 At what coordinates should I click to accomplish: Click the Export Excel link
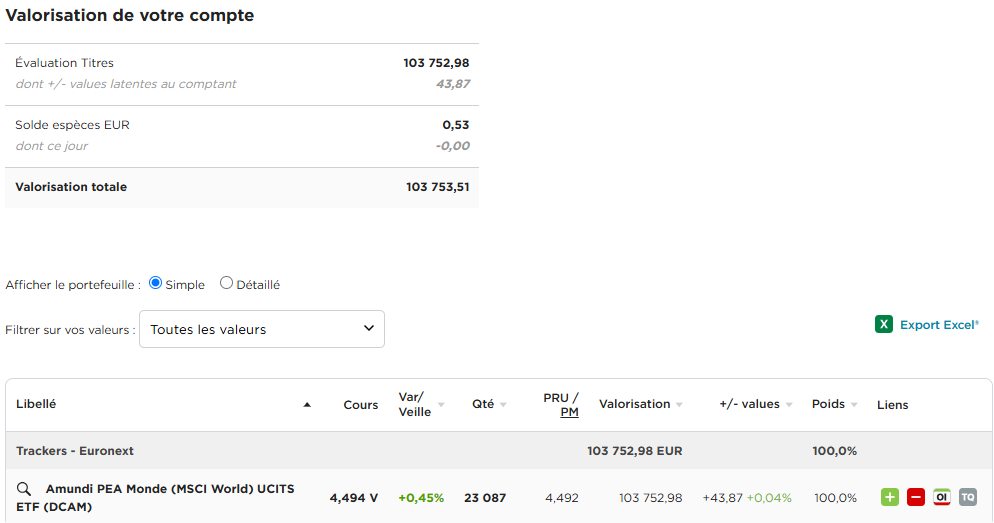coord(939,325)
